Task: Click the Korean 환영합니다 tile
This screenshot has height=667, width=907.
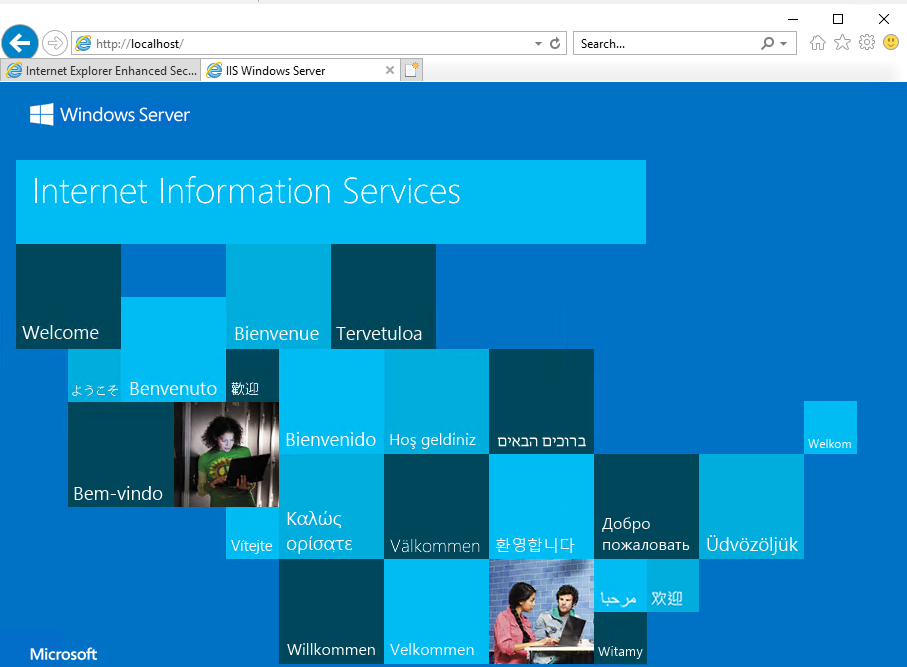Action: click(541, 507)
